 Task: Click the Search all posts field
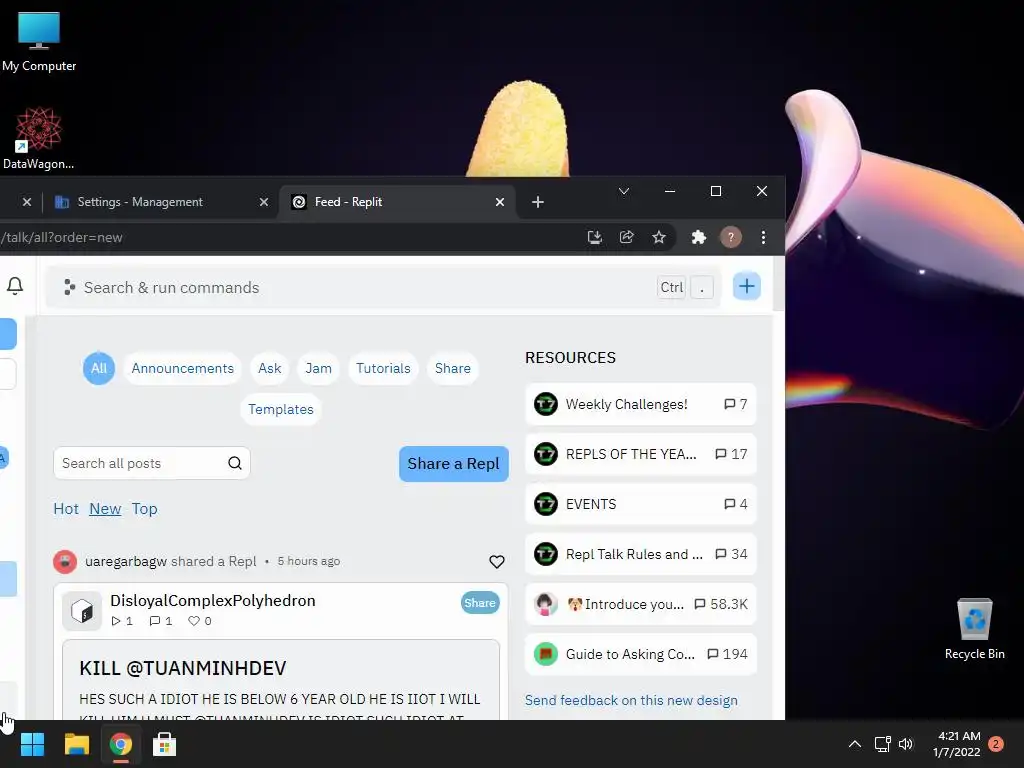coord(152,463)
